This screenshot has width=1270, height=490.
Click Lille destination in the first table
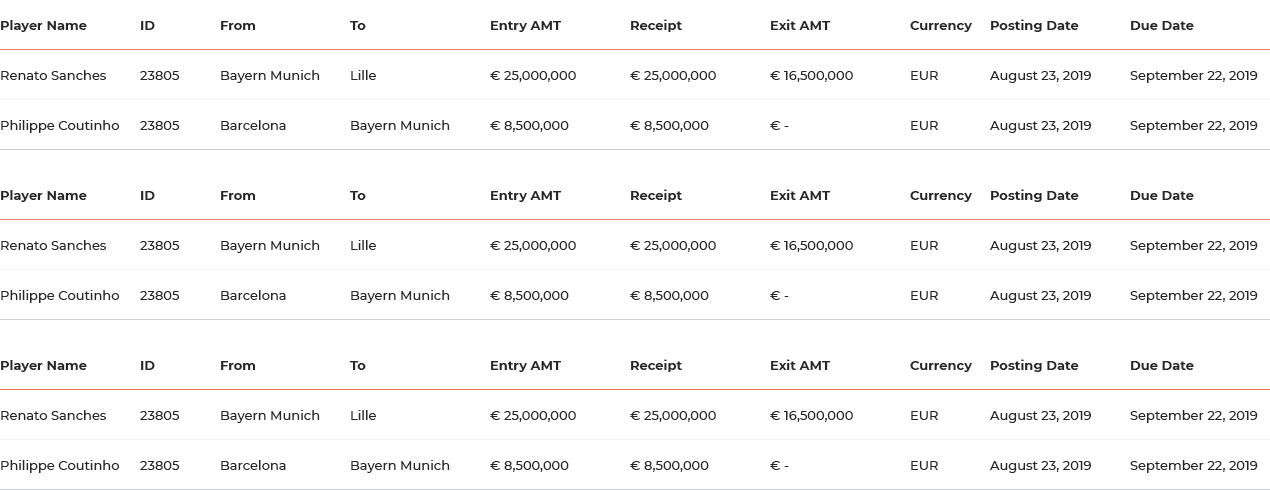tap(363, 76)
